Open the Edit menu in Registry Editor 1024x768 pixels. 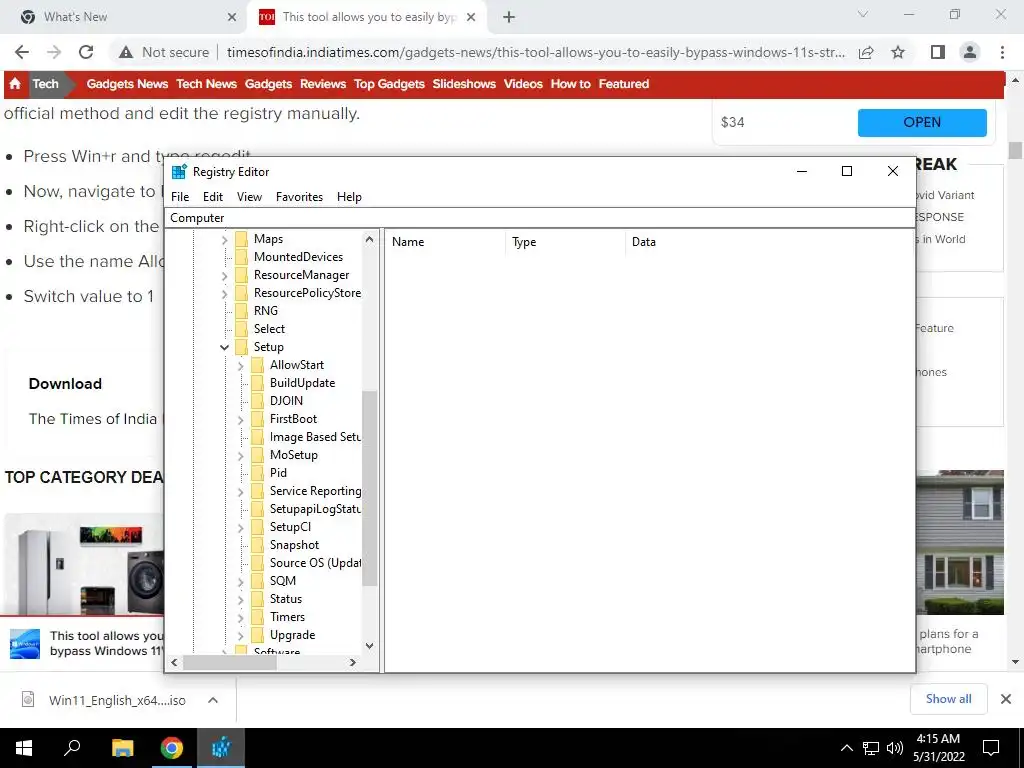coord(213,197)
